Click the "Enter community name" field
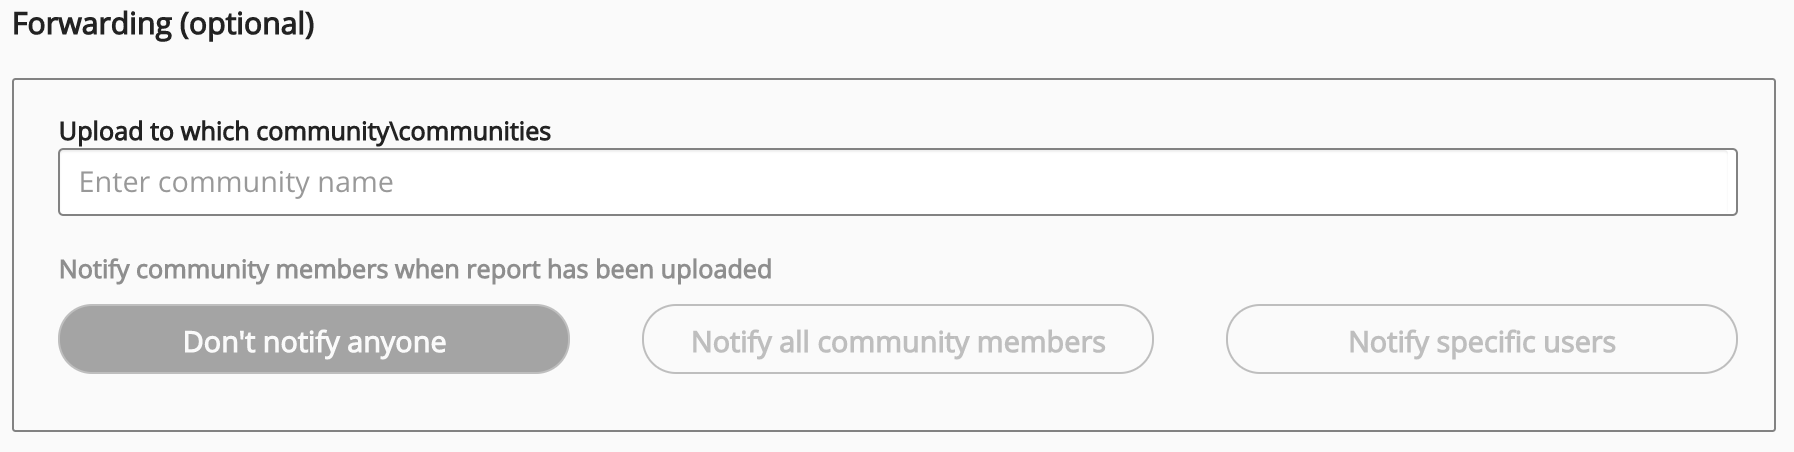The width and height of the screenshot is (1794, 452). tap(897, 182)
